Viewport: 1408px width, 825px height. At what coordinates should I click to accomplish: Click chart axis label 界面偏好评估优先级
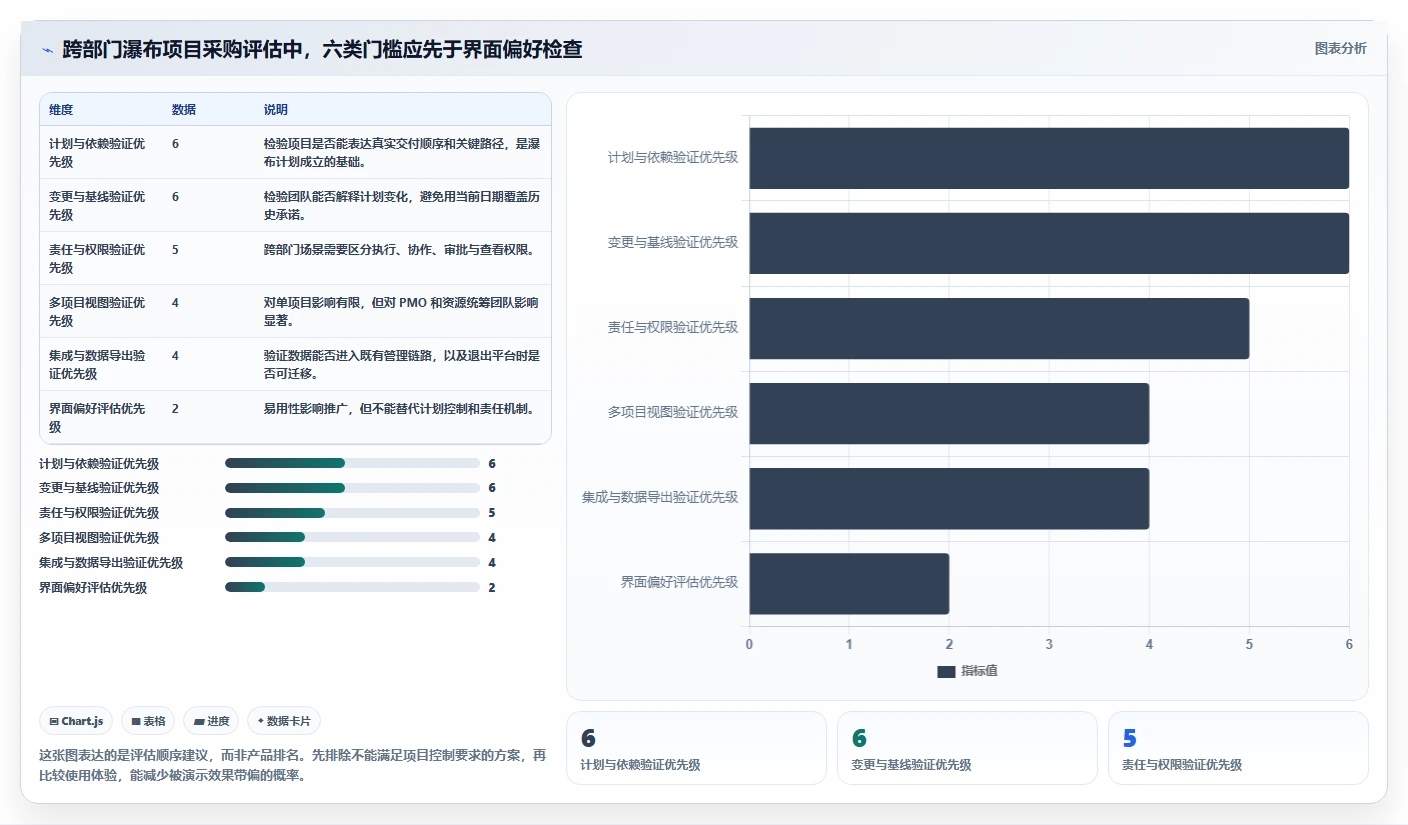[x=679, y=582]
